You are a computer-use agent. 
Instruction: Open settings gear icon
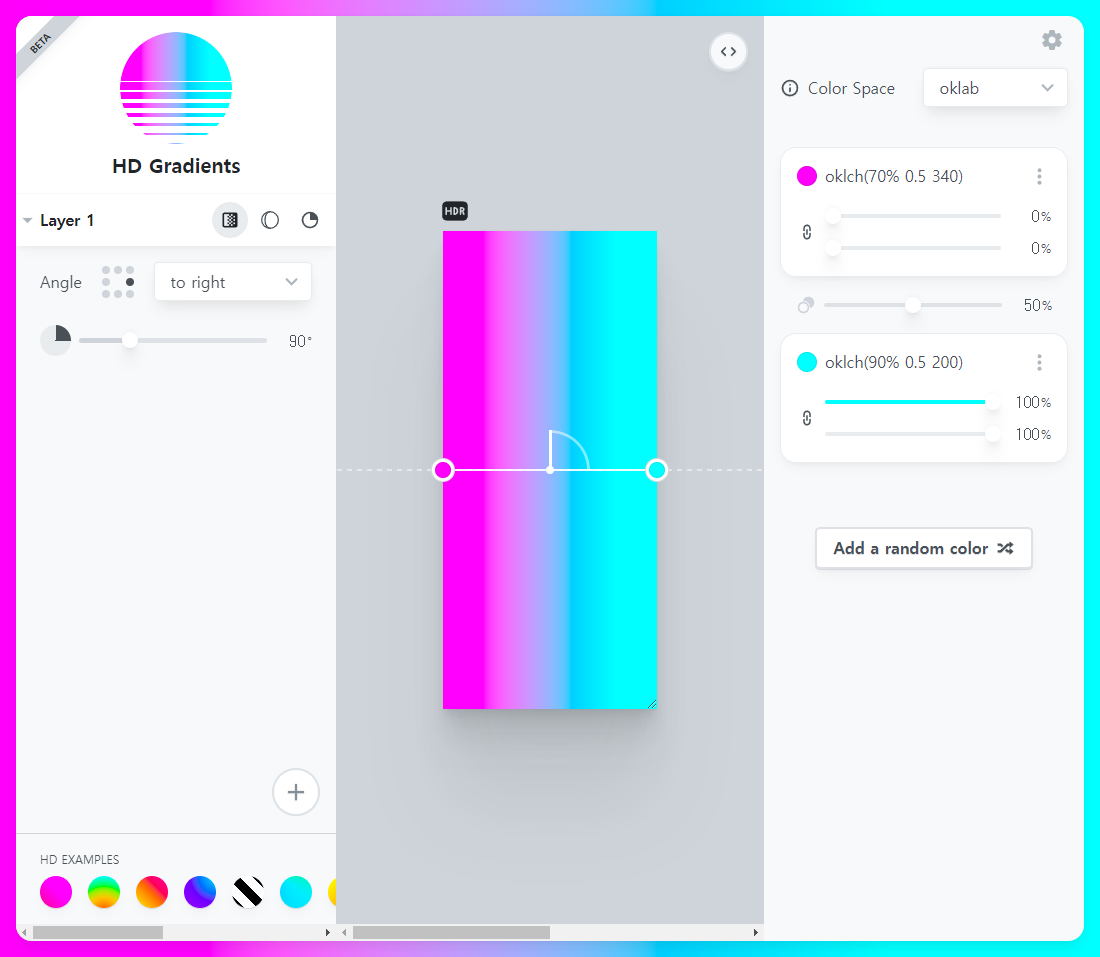pyautogui.click(x=1051, y=40)
